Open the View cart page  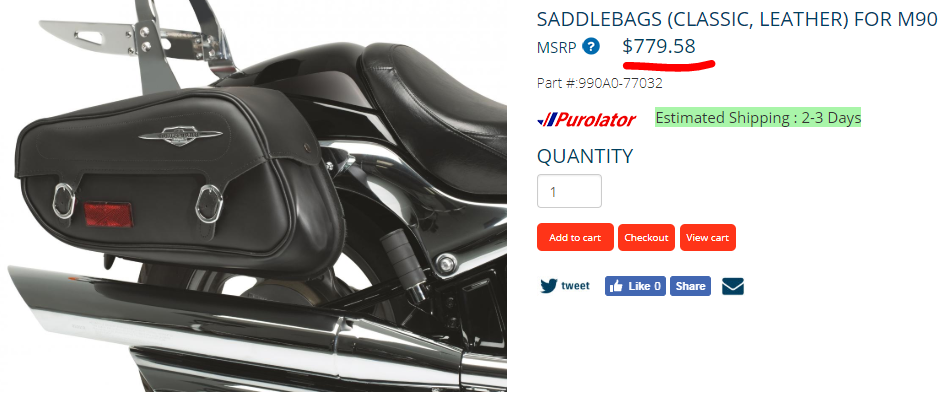[707, 237]
